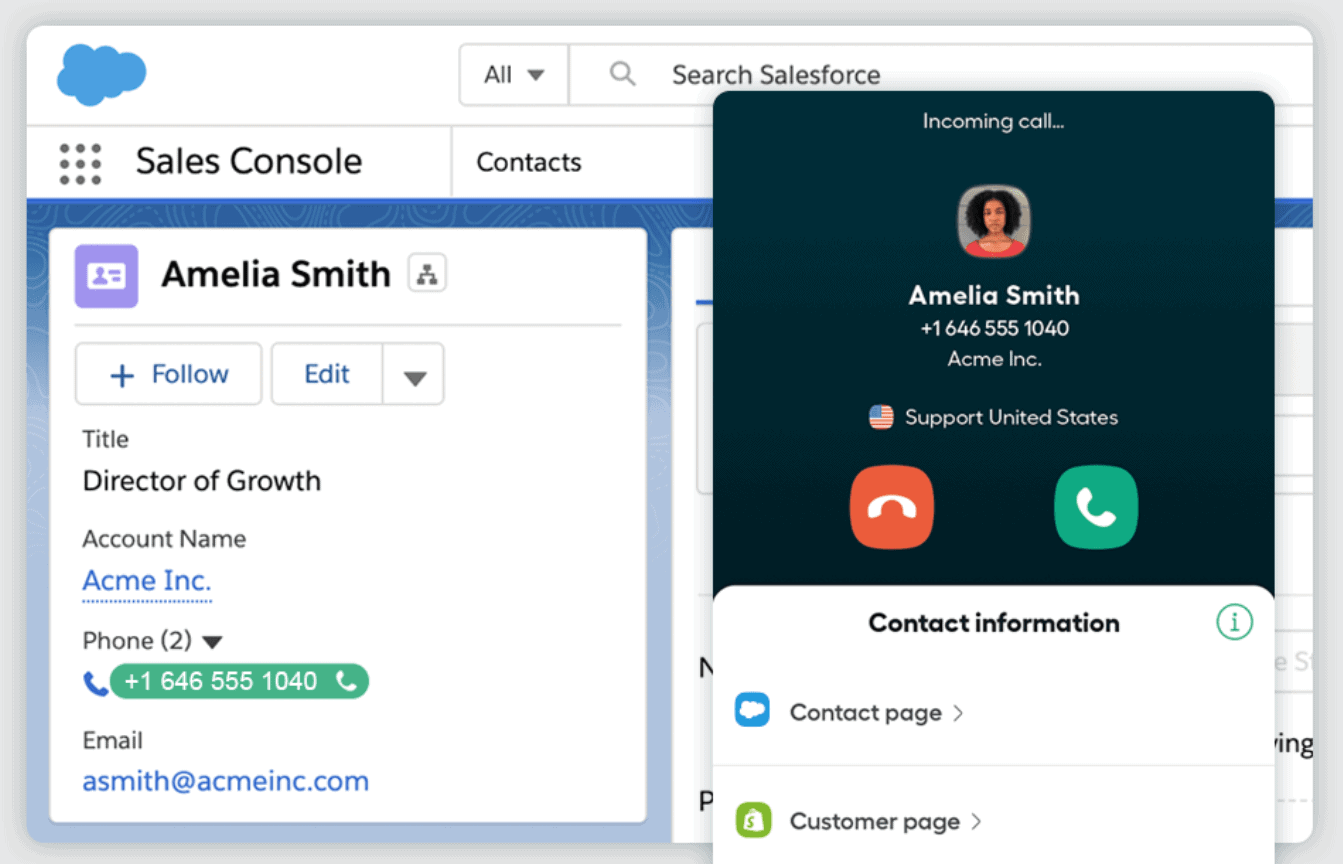This screenshot has height=864, width=1343.
Task: Click the Salesforce icon beside Contact page
Action: 752,710
